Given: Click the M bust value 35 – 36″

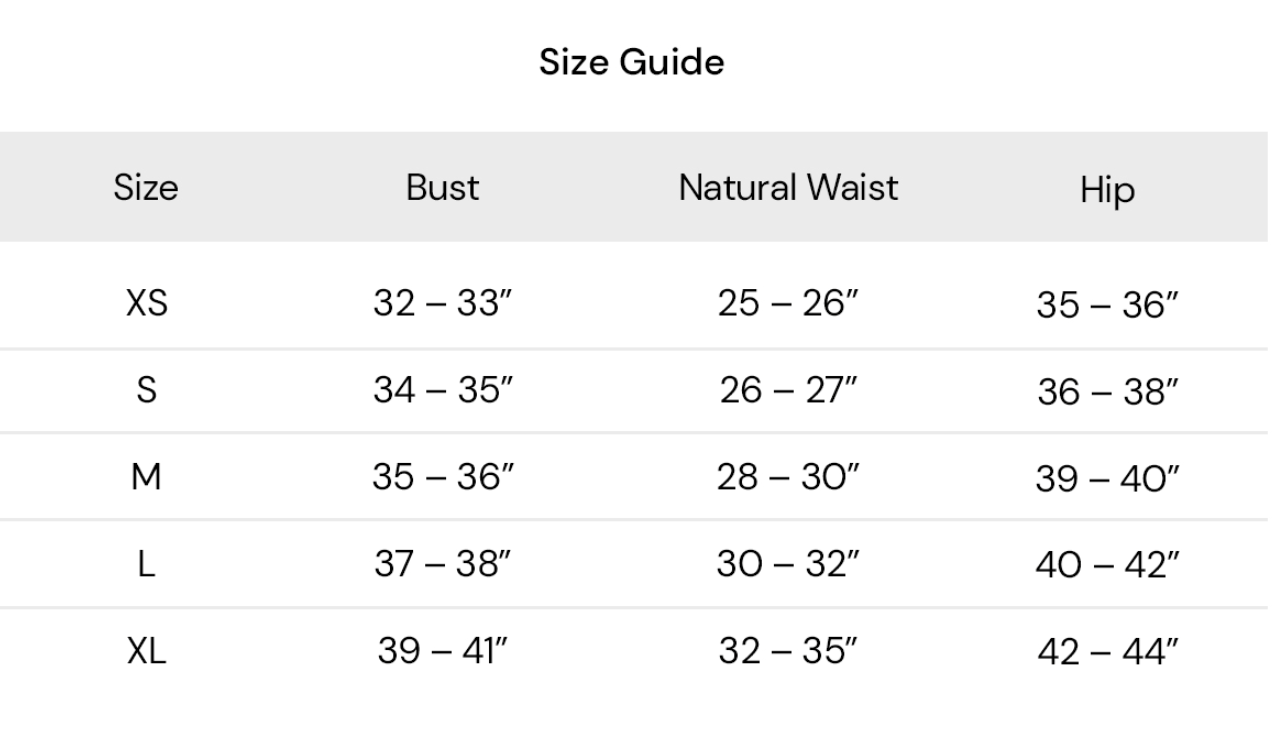Looking at the screenshot, I should pyautogui.click(x=443, y=478).
